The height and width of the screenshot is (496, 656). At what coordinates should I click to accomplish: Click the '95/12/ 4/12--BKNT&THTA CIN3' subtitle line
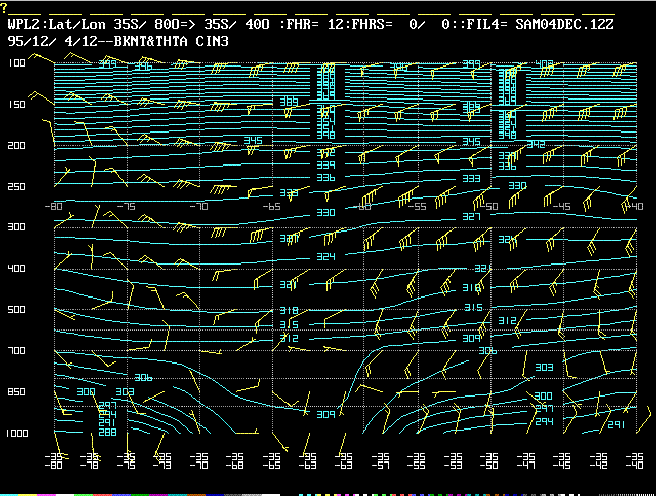pyautogui.click(x=118, y=41)
